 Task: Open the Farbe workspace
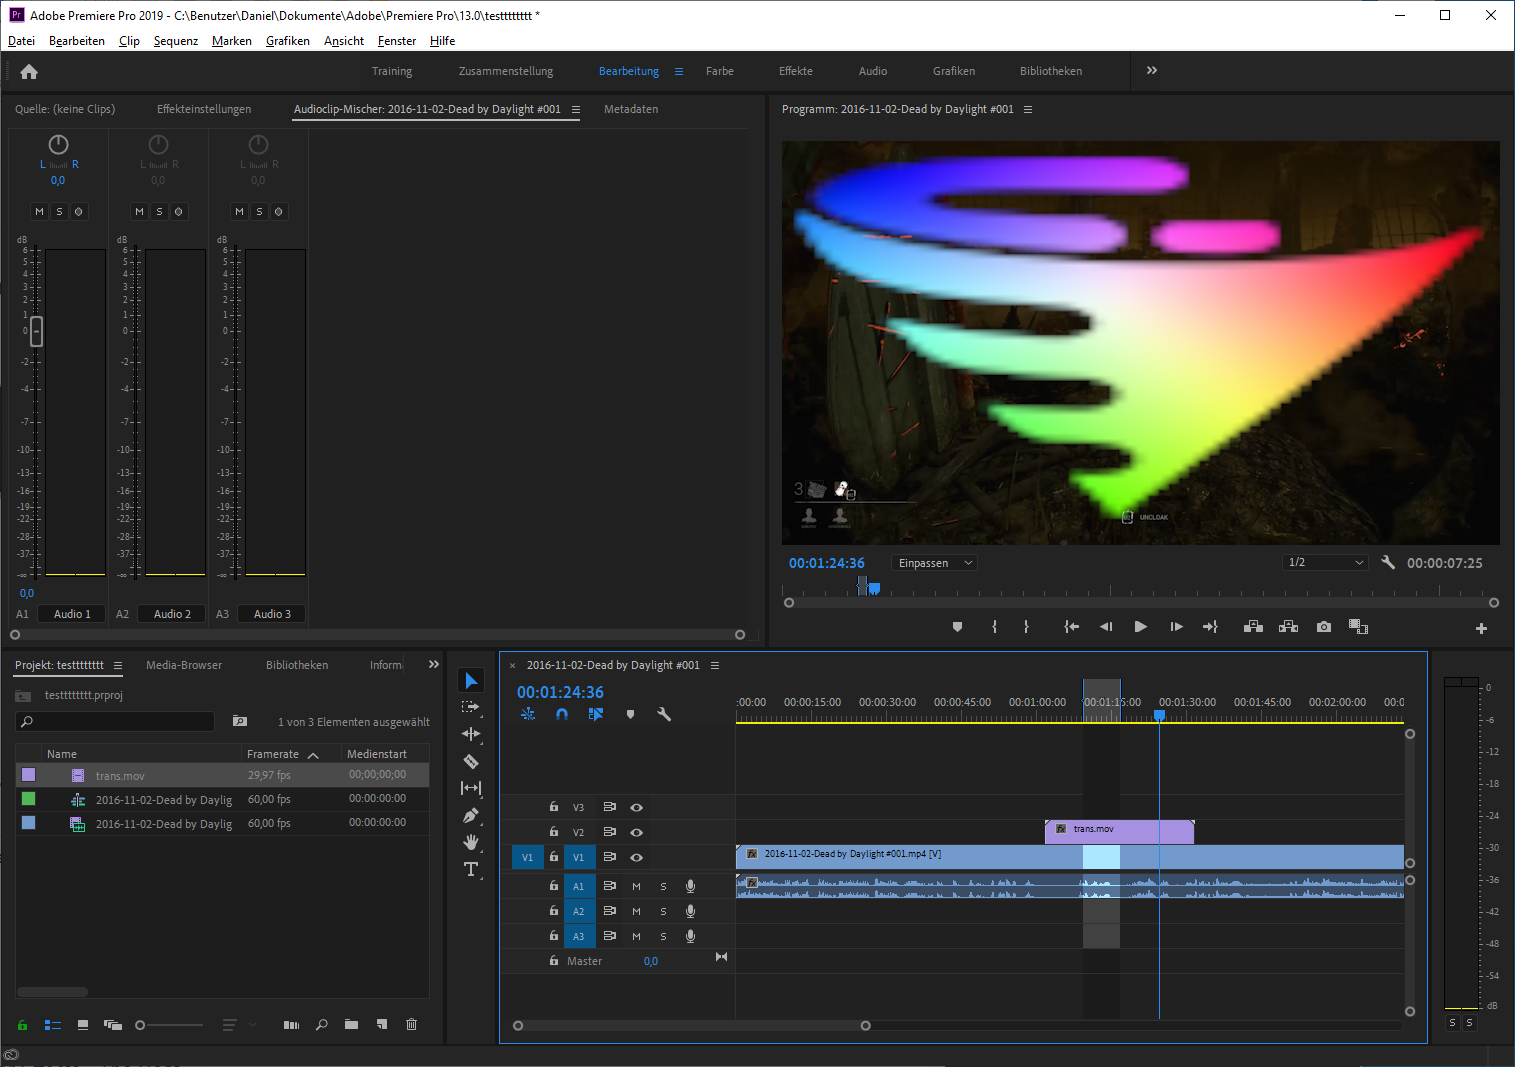click(x=719, y=71)
